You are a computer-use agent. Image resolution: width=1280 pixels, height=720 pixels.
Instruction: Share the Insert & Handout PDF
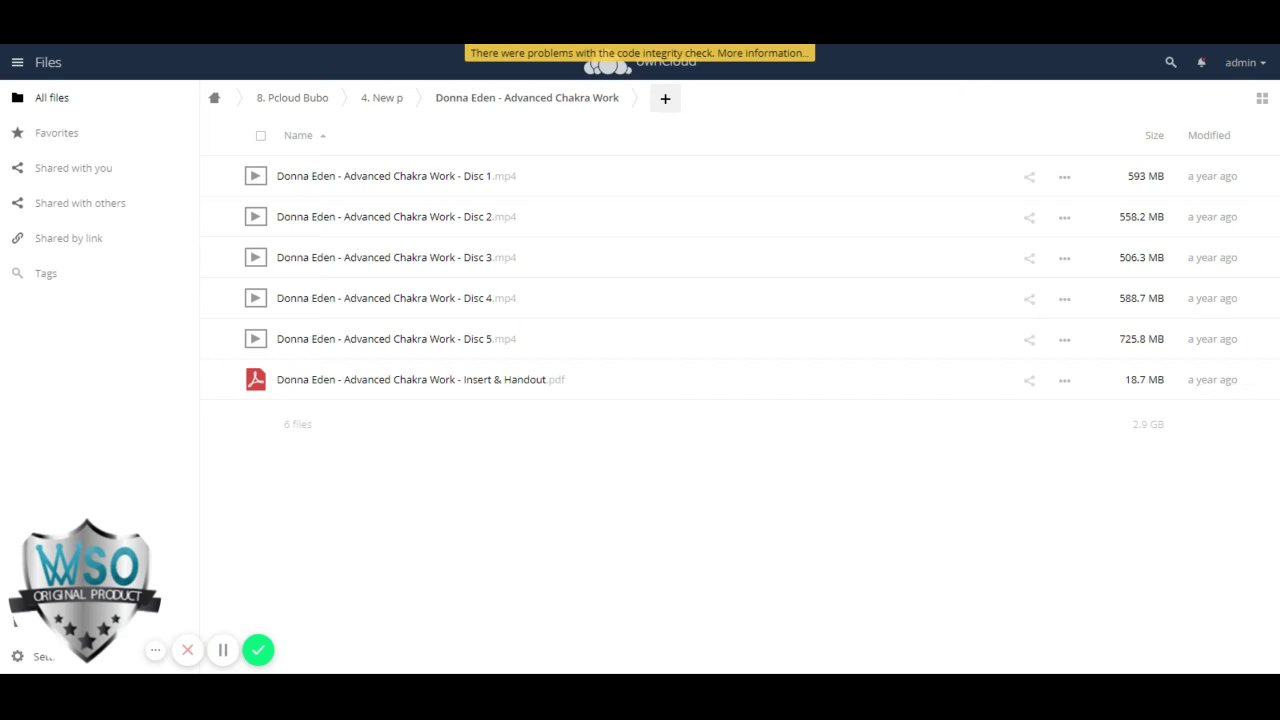coord(1029,380)
